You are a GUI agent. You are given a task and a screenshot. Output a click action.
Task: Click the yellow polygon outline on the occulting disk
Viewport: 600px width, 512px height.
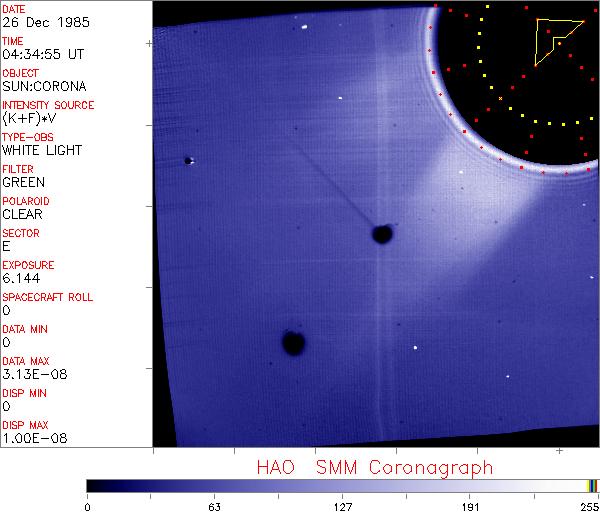(559, 42)
